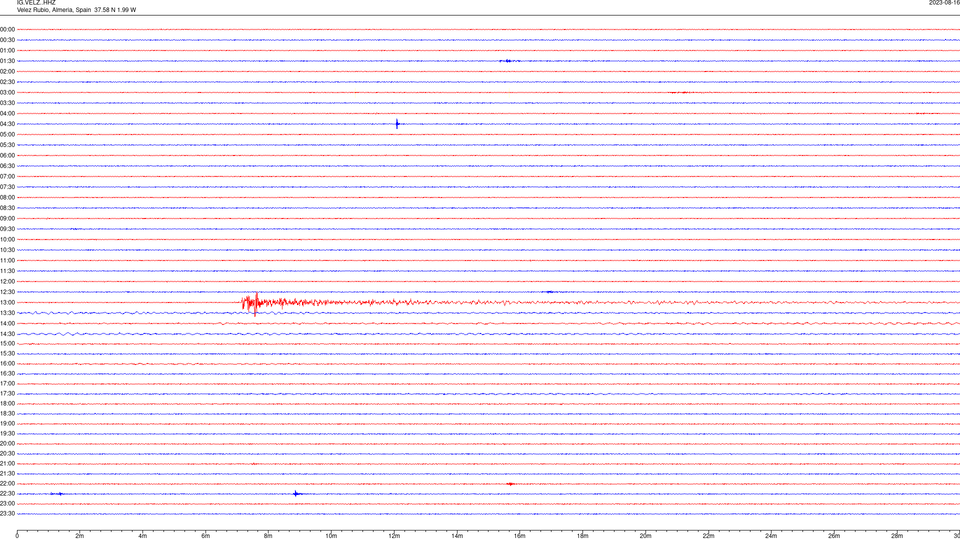Click the 06:00 trace time label

[7, 156]
